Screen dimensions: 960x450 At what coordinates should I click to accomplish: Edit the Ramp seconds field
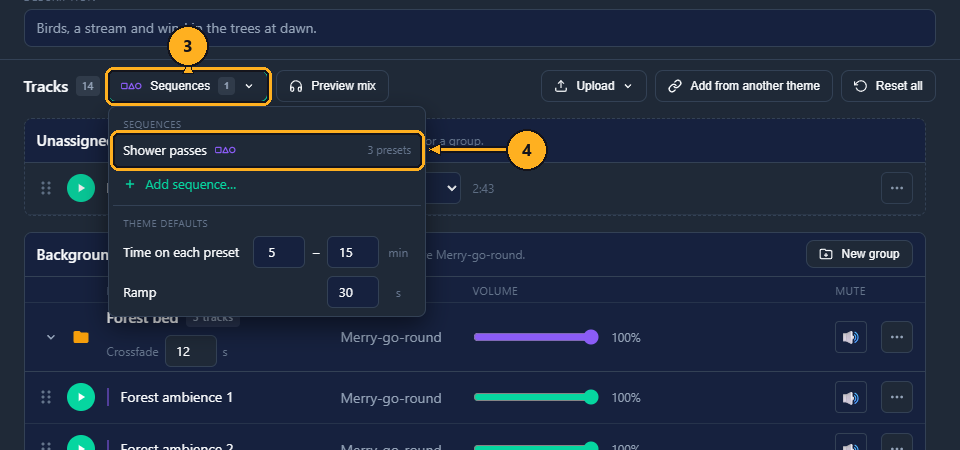[x=352, y=293]
